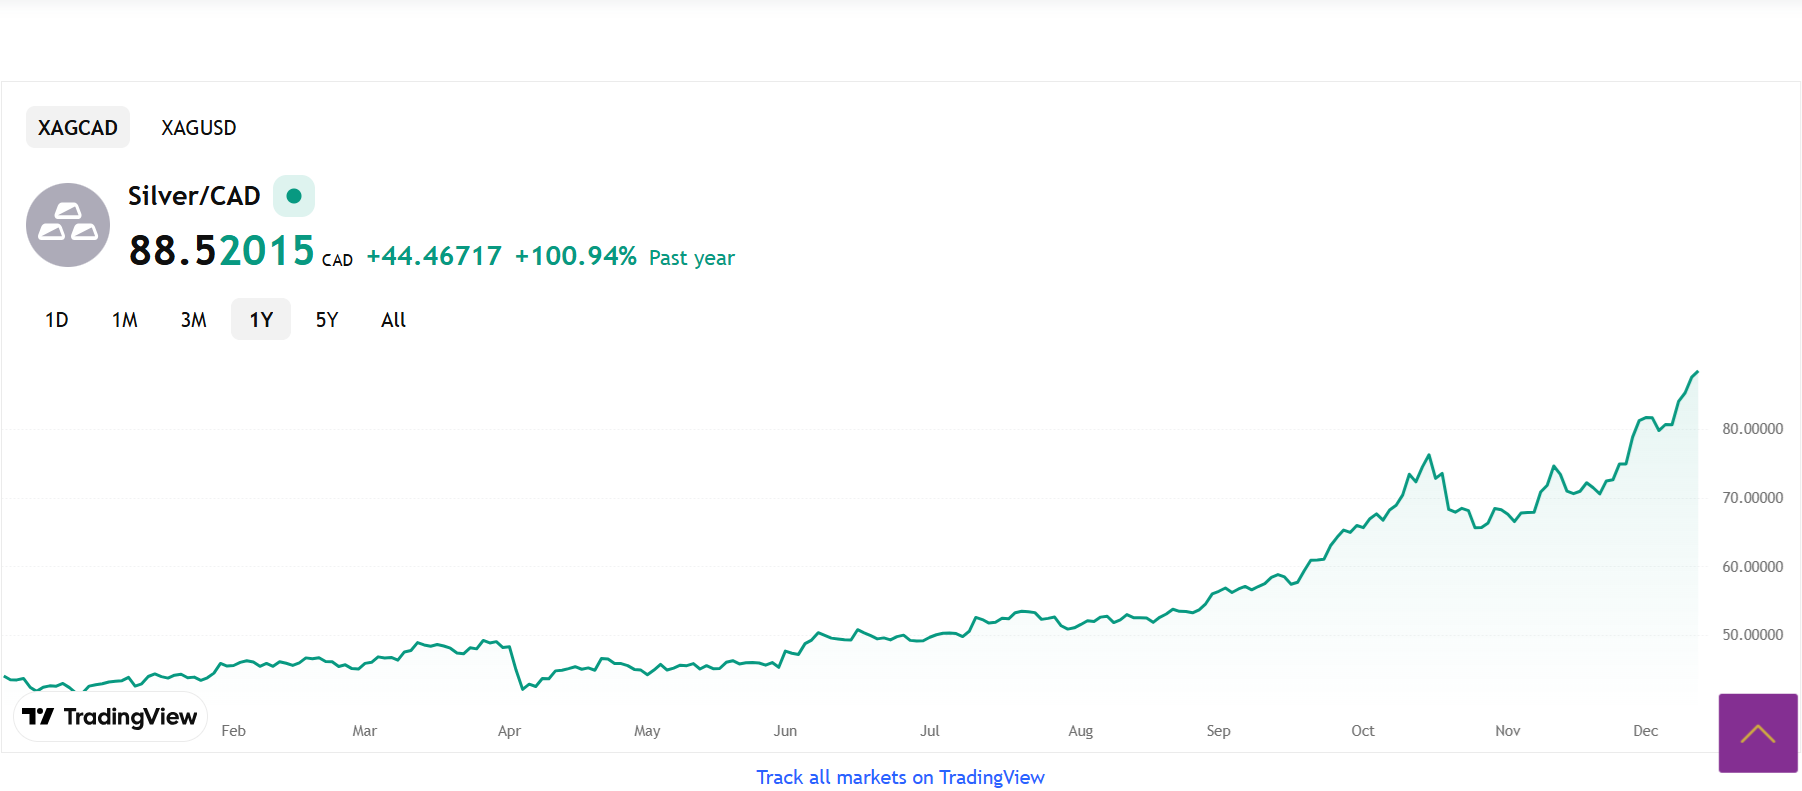Click the 88.52015 price value
1802x791 pixels.
(x=222, y=251)
